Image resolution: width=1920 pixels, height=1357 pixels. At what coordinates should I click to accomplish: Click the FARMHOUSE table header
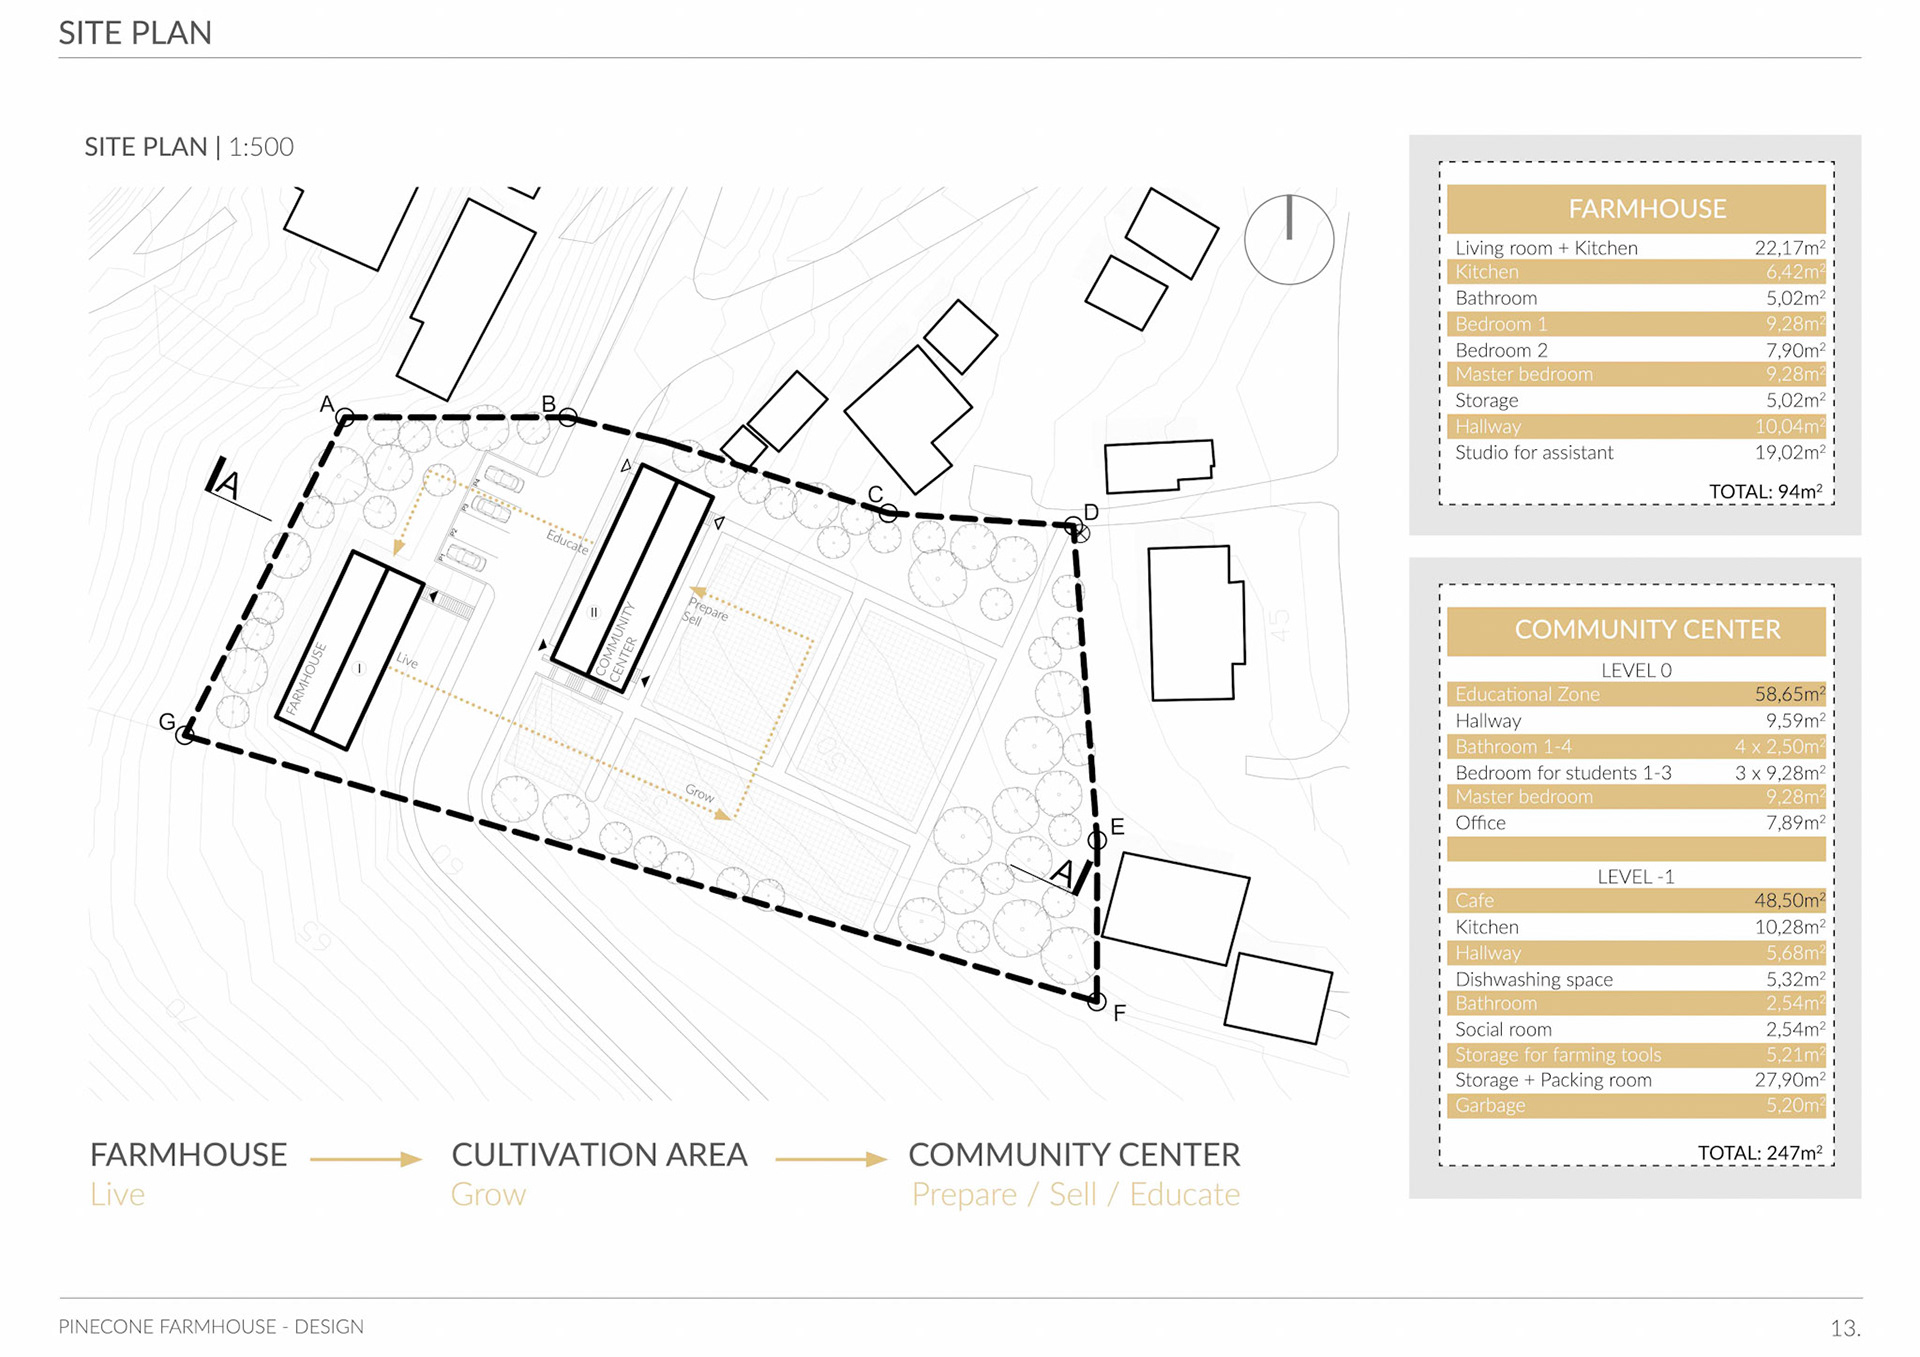pyautogui.click(x=1636, y=209)
